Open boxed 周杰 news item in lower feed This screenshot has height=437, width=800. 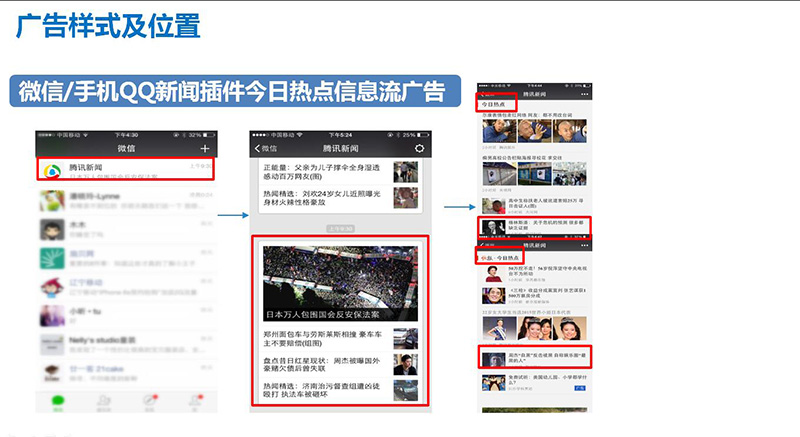tap(534, 357)
